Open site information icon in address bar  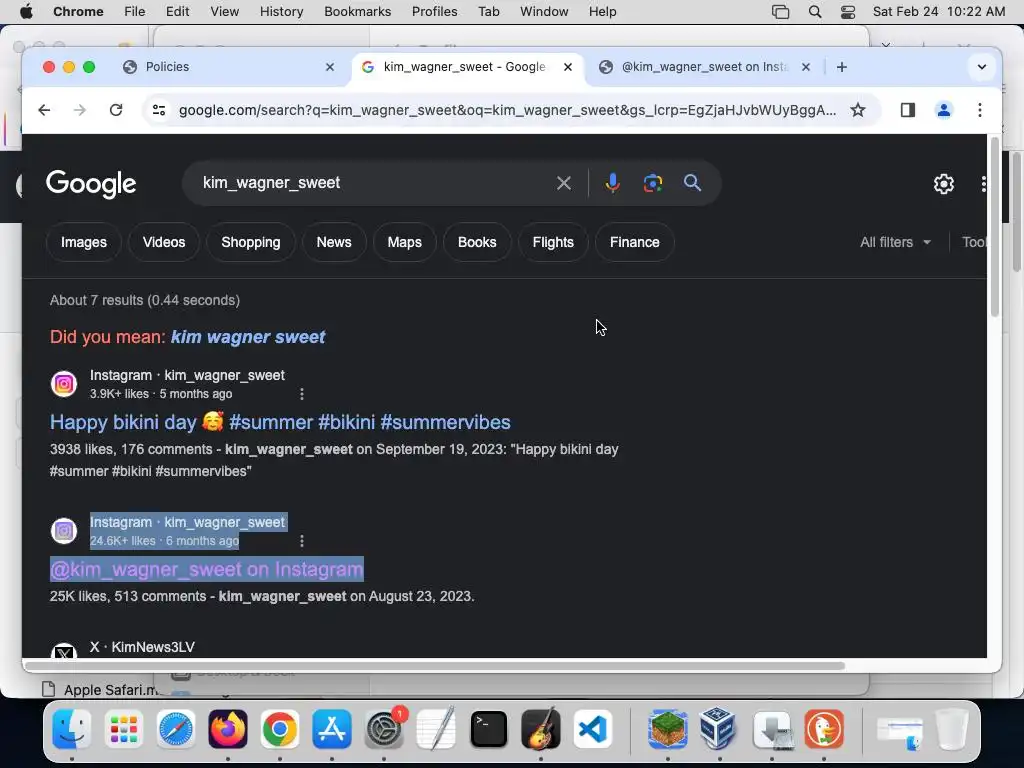pyautogui.click(x=159, y=110)
